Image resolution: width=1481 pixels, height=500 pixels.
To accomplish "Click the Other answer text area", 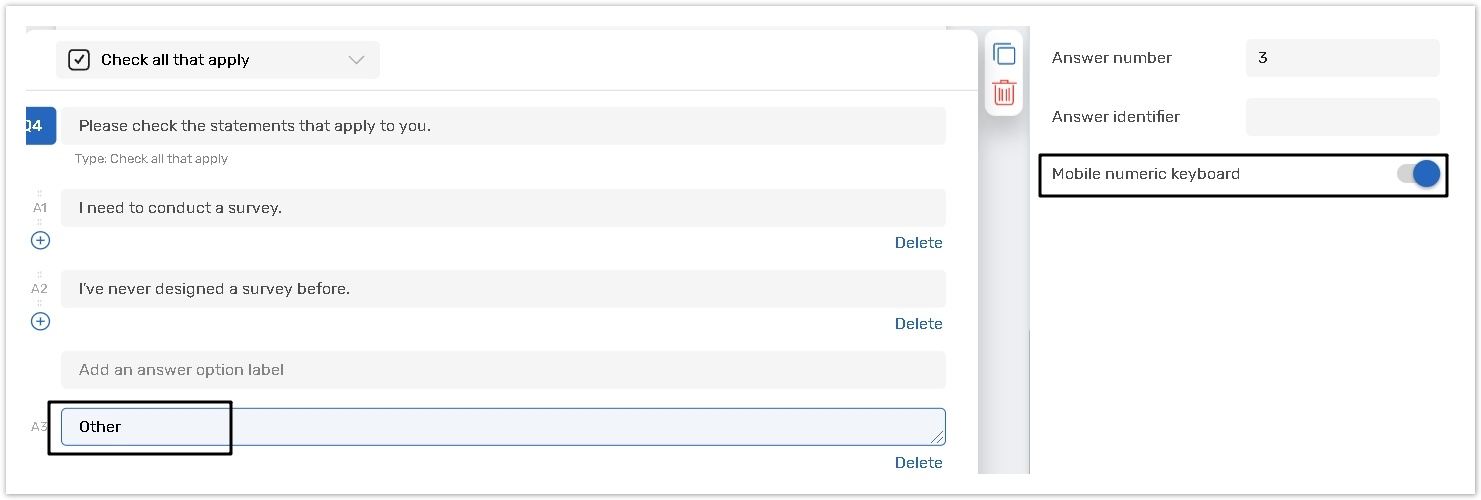I will [x=502, y=427].
